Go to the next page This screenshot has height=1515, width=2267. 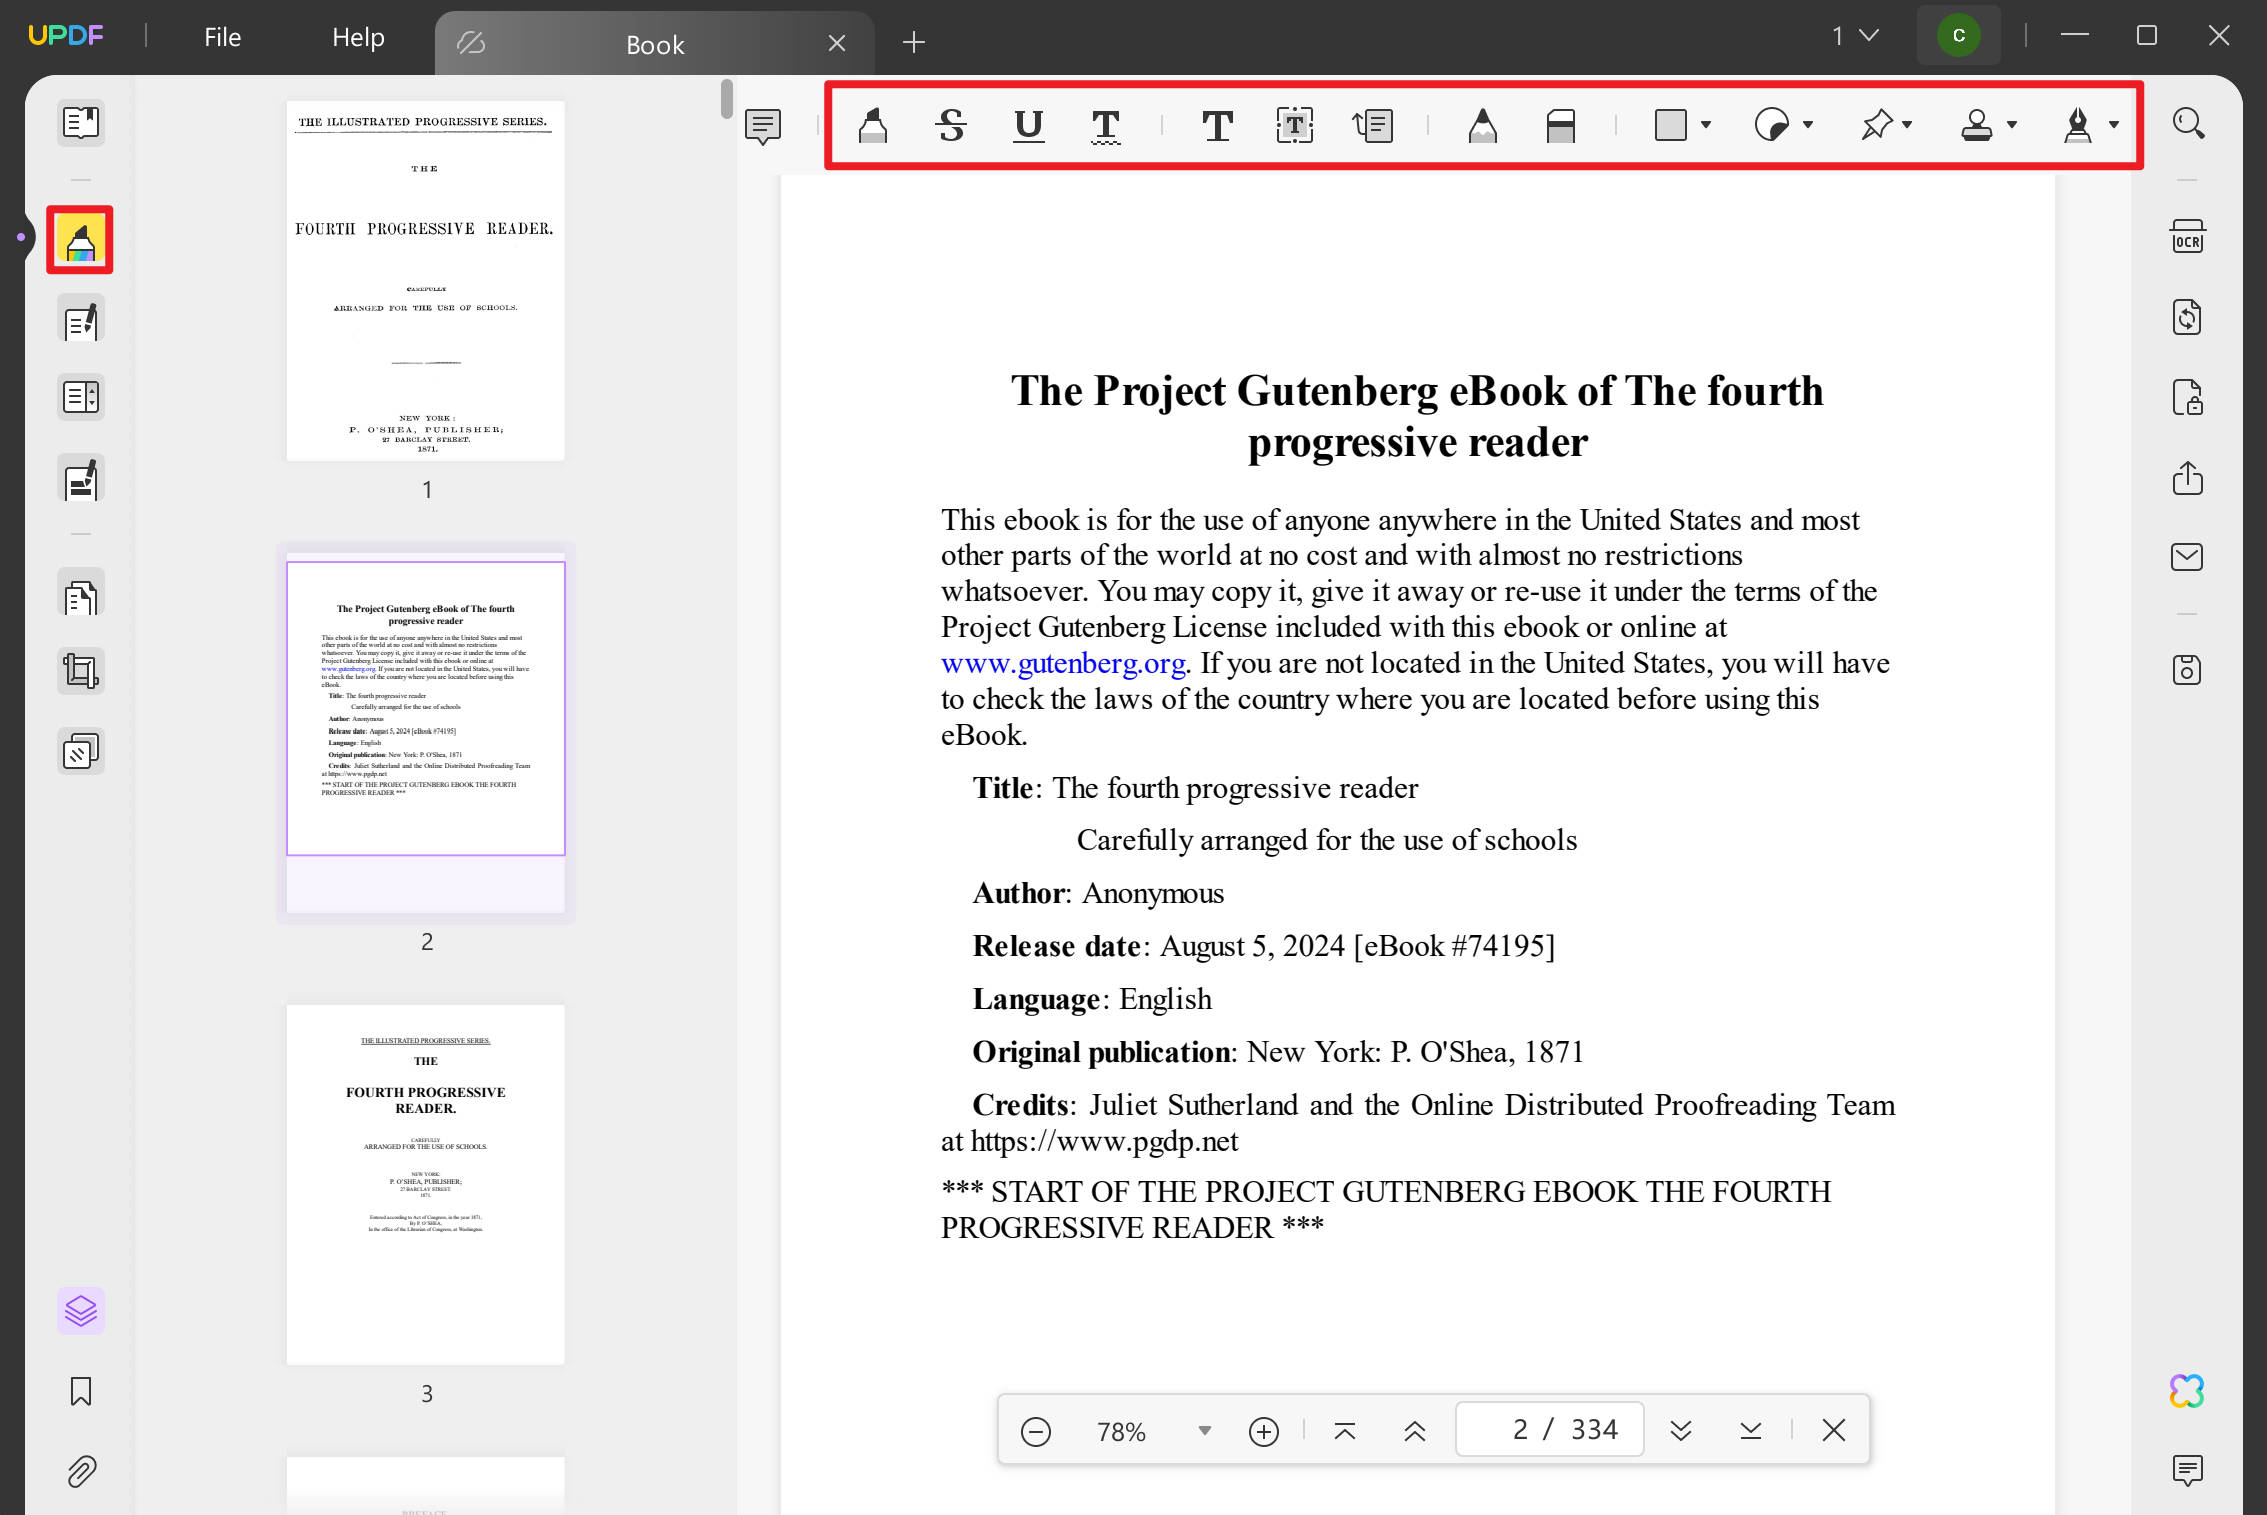click(1681, 1431)
